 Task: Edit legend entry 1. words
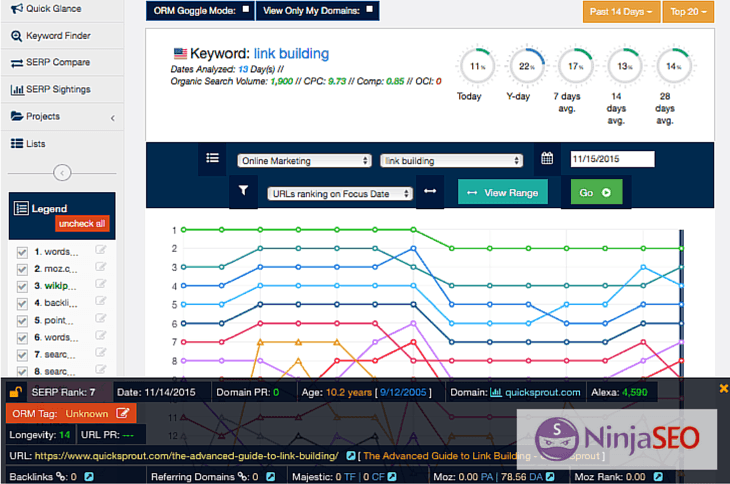coord(101,250)
